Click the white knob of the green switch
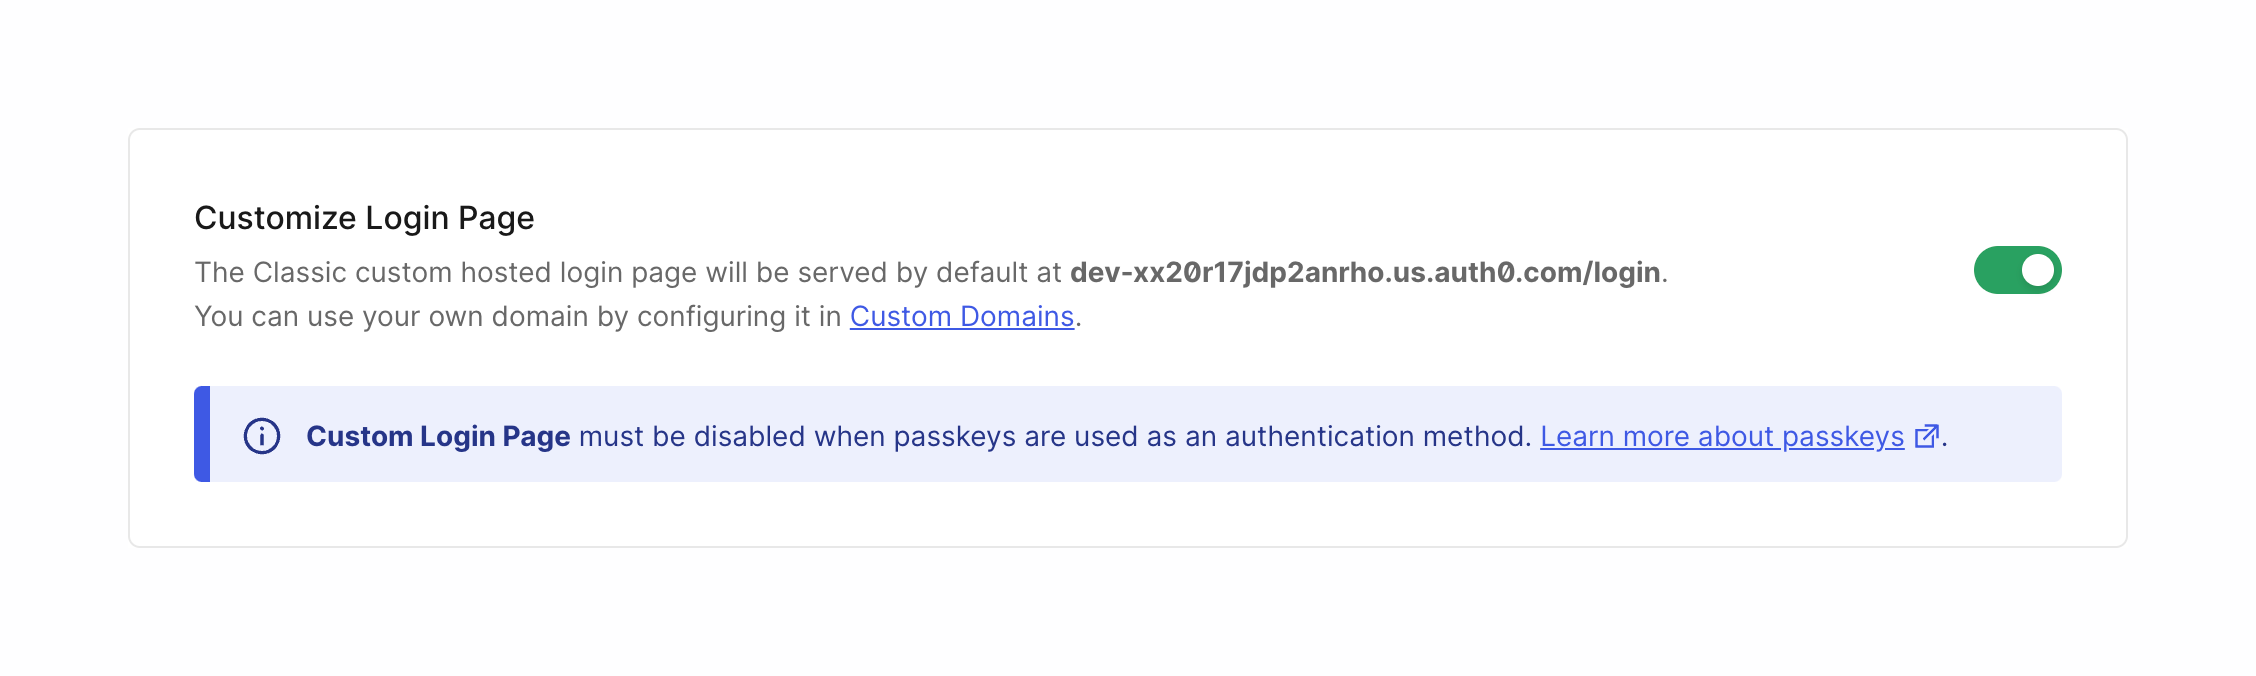This screenshot has width=2256, height=676. point(2037,270)
